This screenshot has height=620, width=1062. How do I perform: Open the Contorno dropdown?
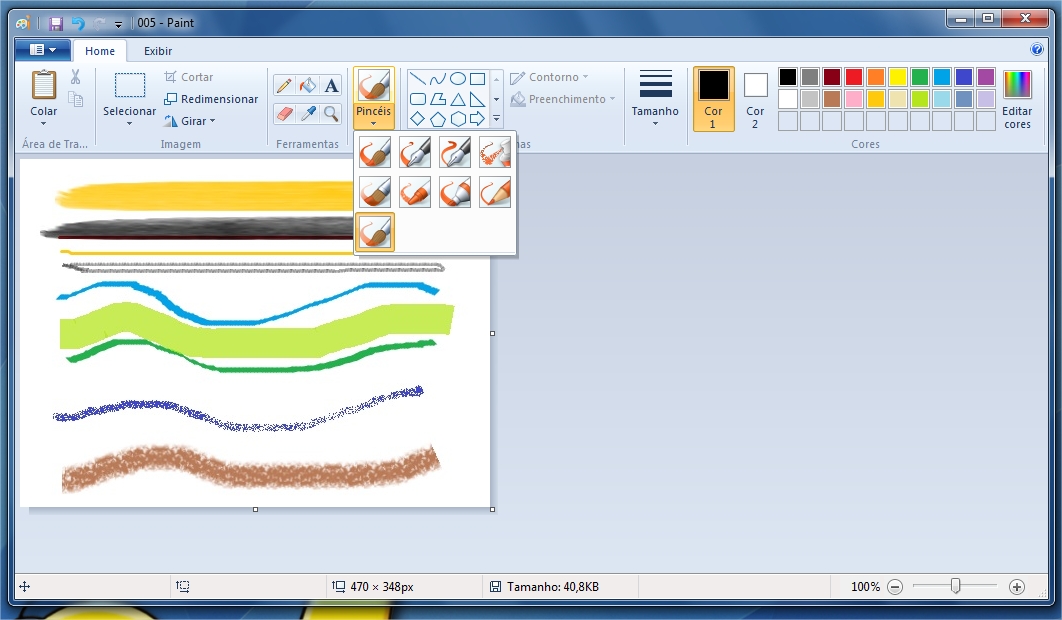548,76
